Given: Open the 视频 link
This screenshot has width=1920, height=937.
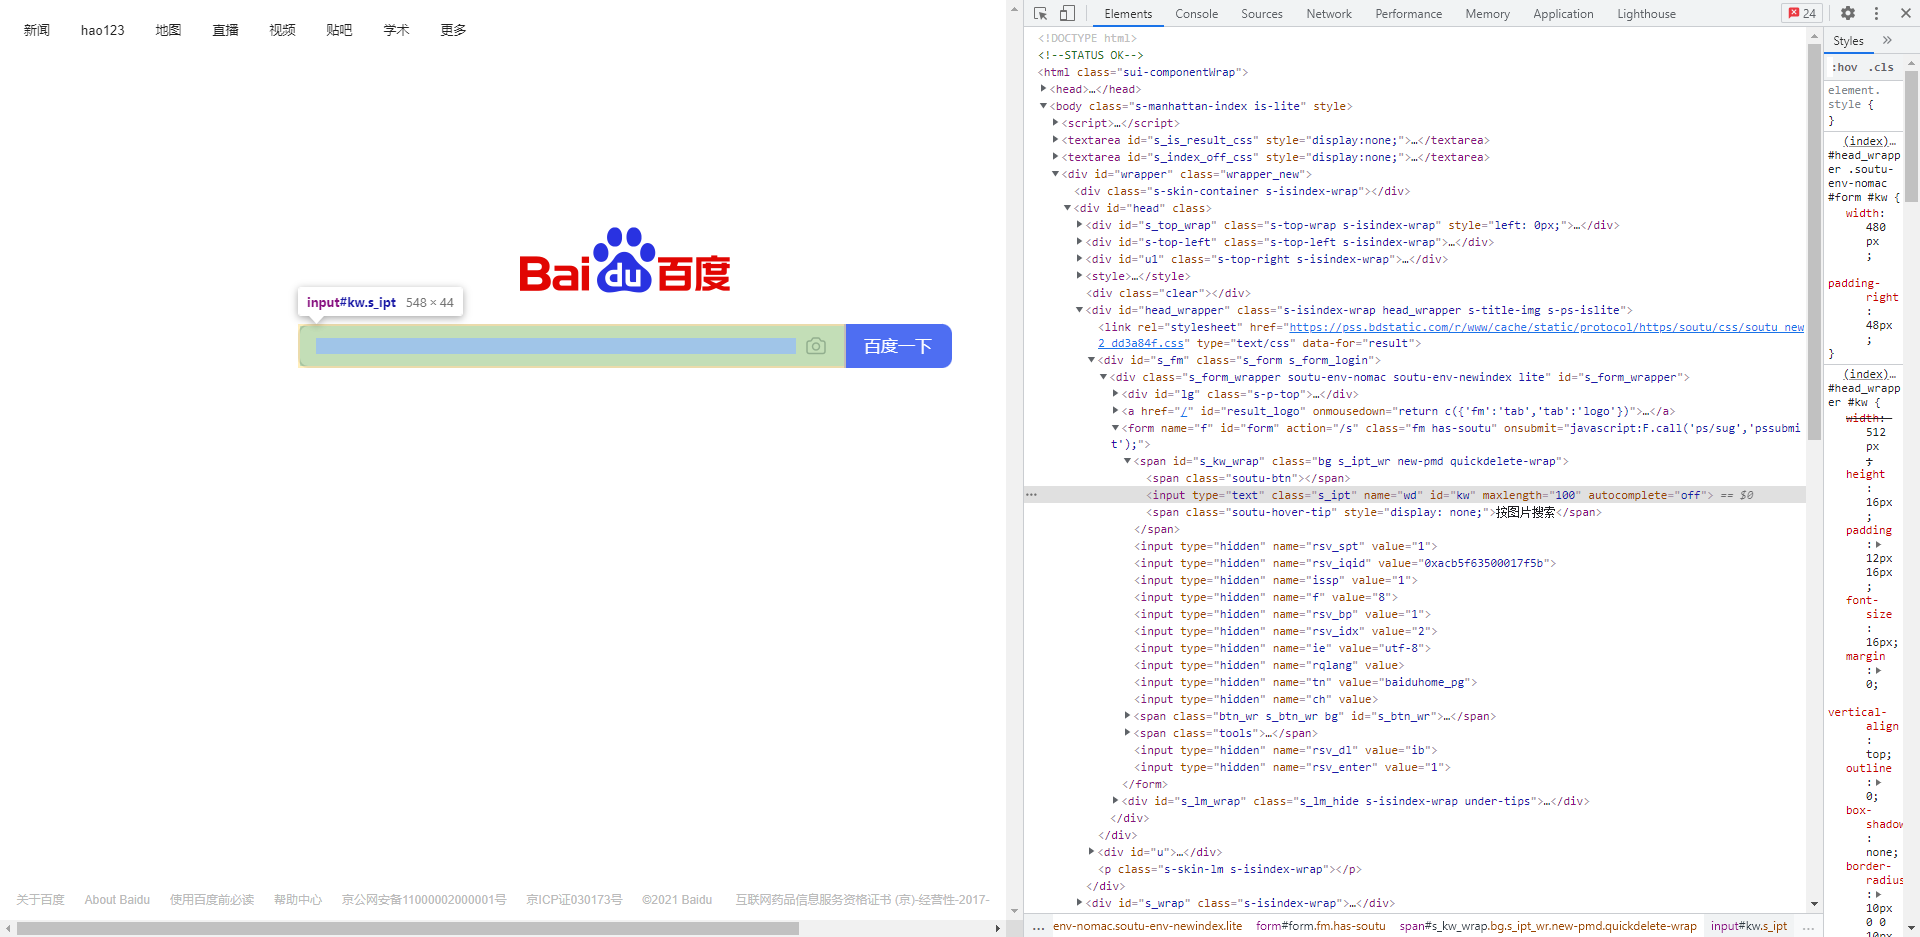Looking at the screenshot, I should 283,30.
